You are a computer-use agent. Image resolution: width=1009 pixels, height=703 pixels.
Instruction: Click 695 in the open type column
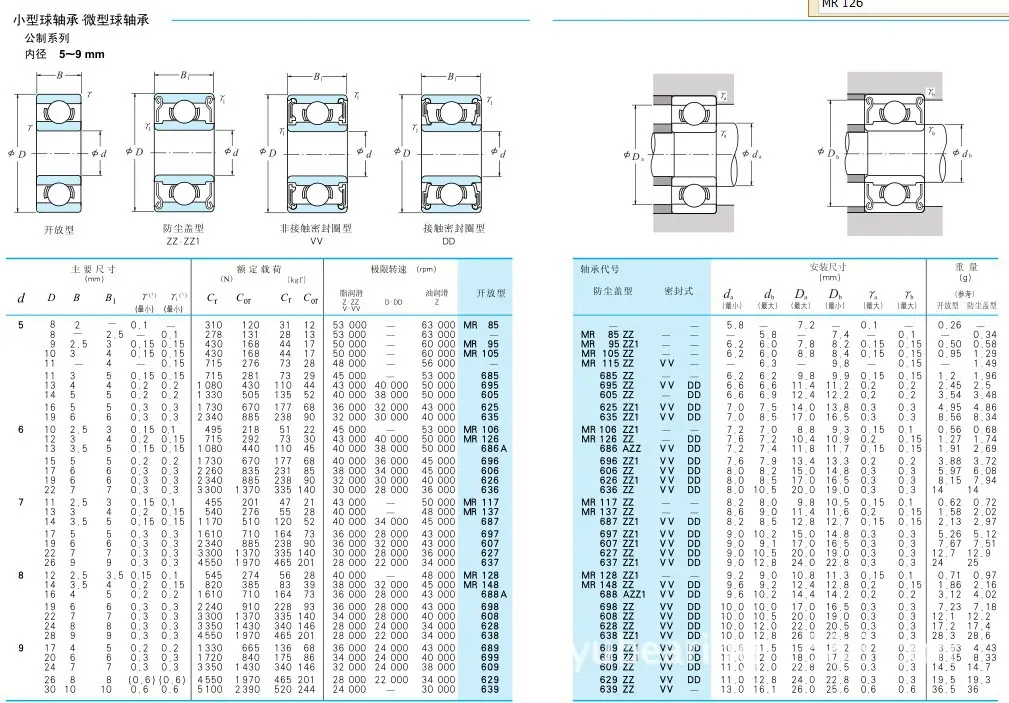click(x=490, y=385)
